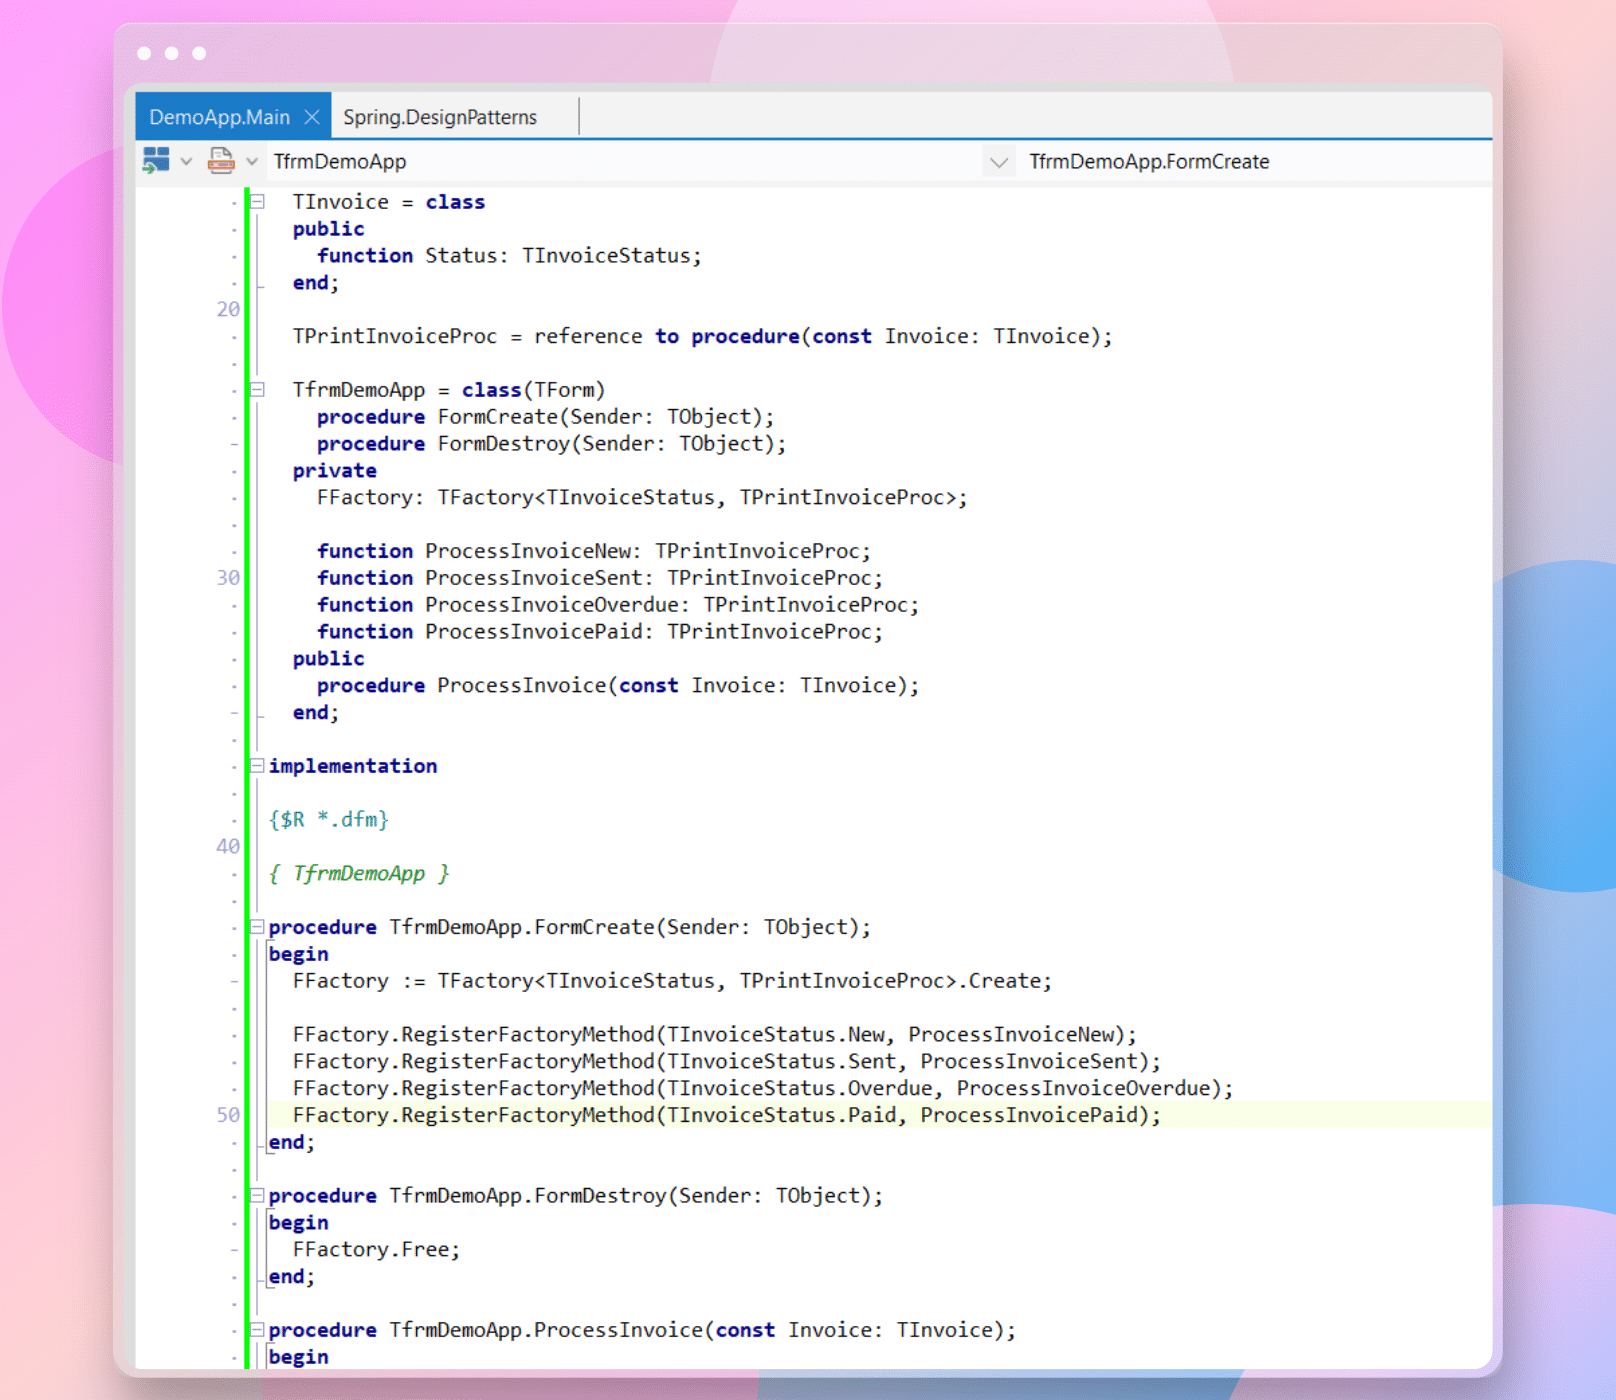Viewport: 1616px width, 1400px height.
Task: Close the DemoApp.Main tab with X
Action: coord(312,117)
